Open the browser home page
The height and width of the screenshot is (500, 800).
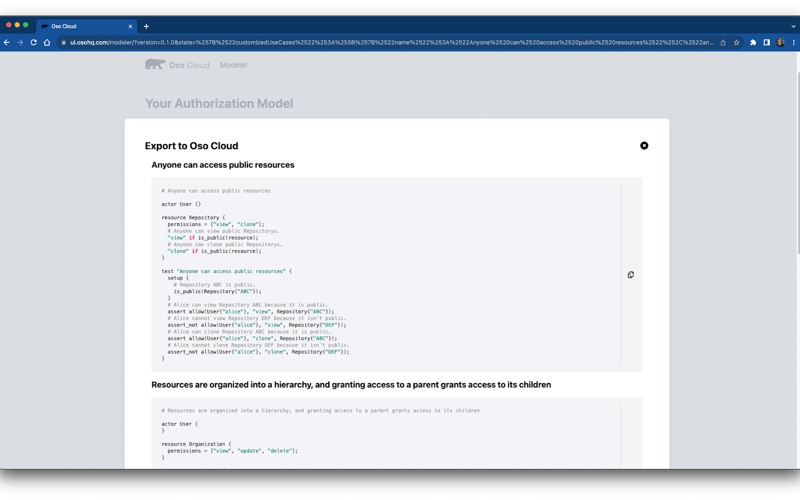47,42
